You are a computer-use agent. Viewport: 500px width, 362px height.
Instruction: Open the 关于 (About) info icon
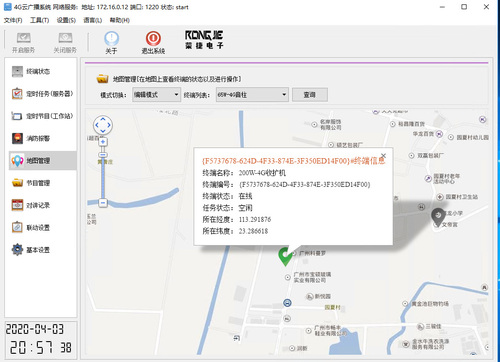point(111,38)
